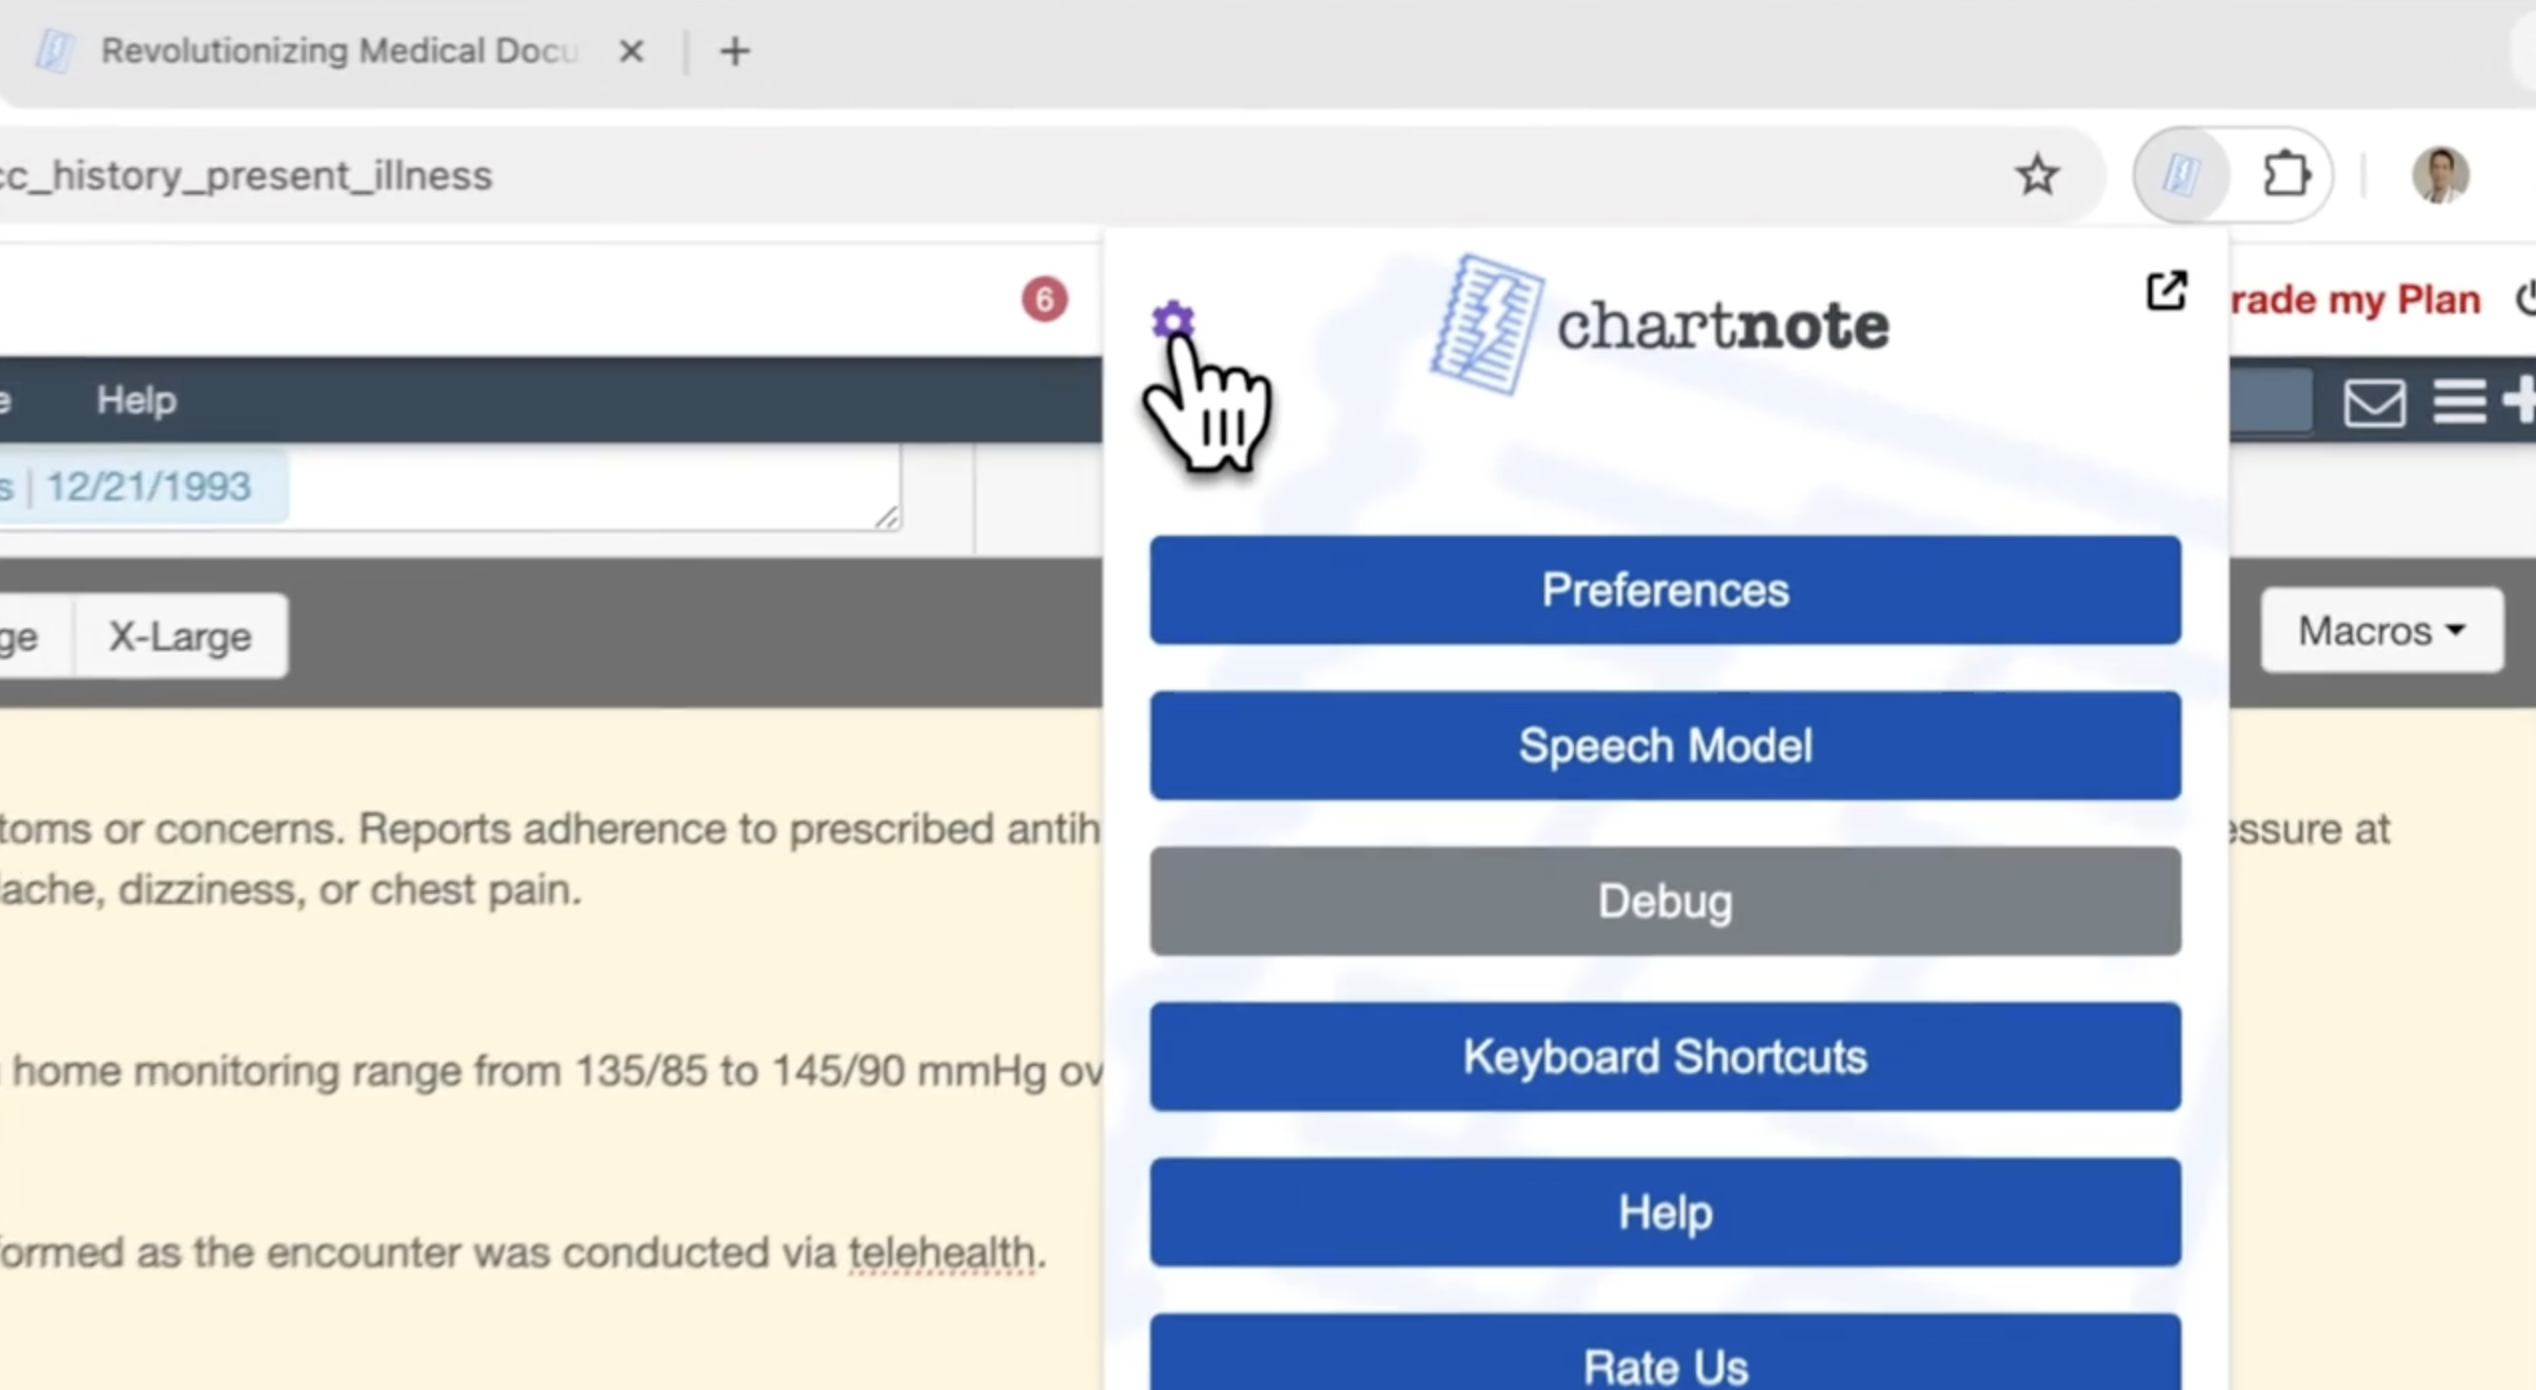
Task: Open the envelope messages icon
Action: click(2375, 402)
